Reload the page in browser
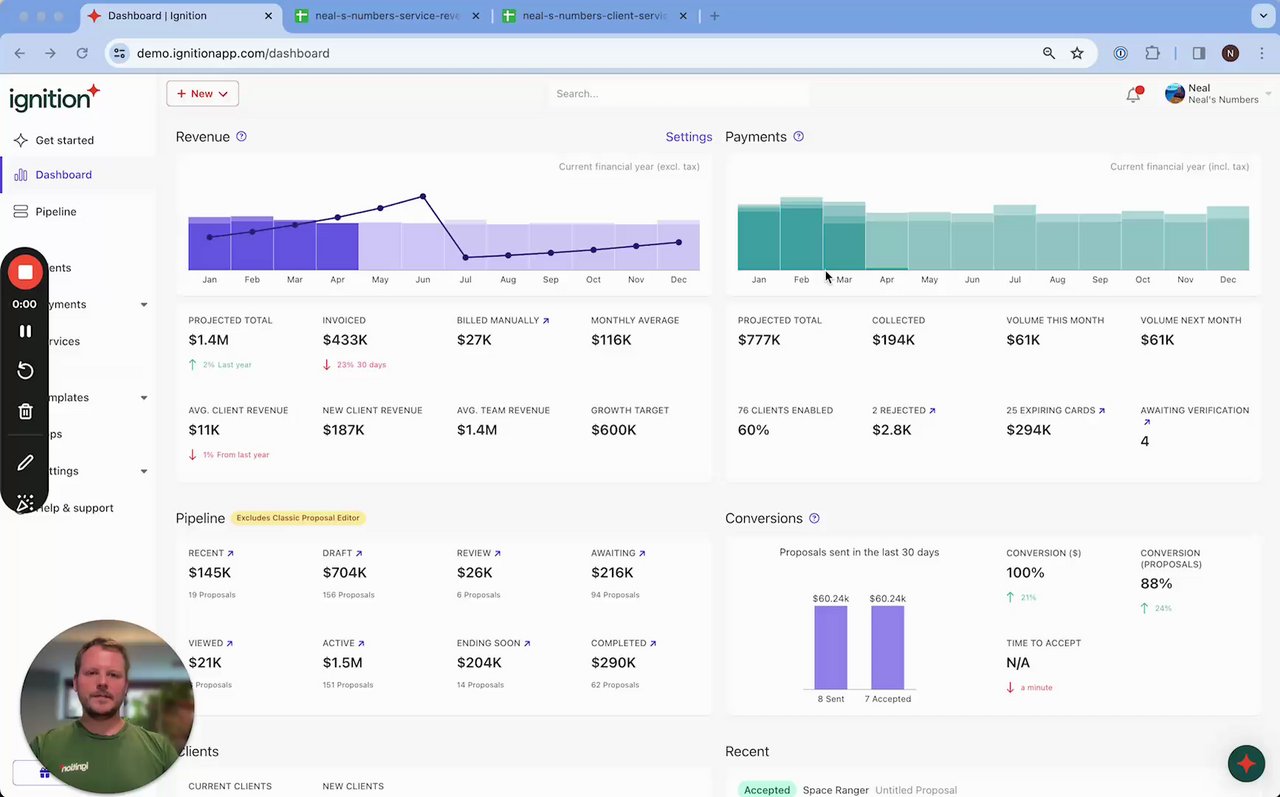1280x797 pixels. [x=82, y=53]
